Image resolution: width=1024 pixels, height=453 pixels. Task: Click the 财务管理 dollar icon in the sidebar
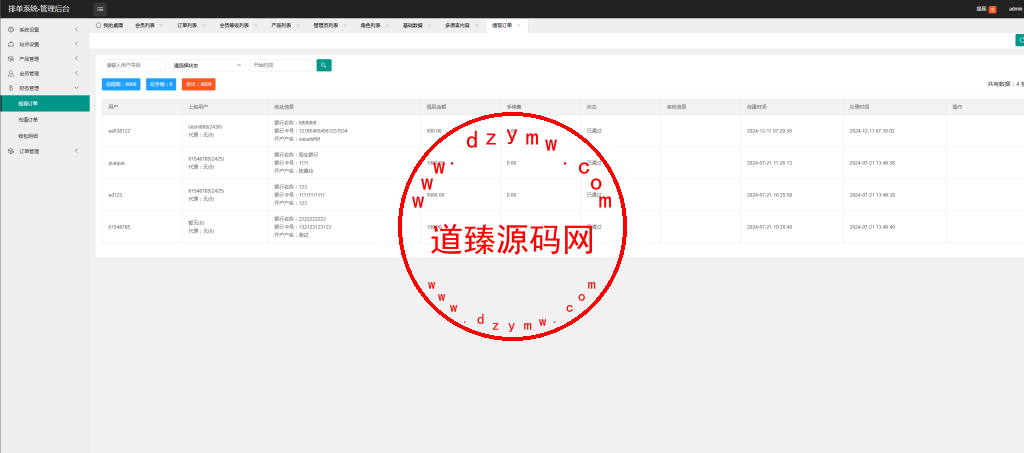click(x=10, y=87)
